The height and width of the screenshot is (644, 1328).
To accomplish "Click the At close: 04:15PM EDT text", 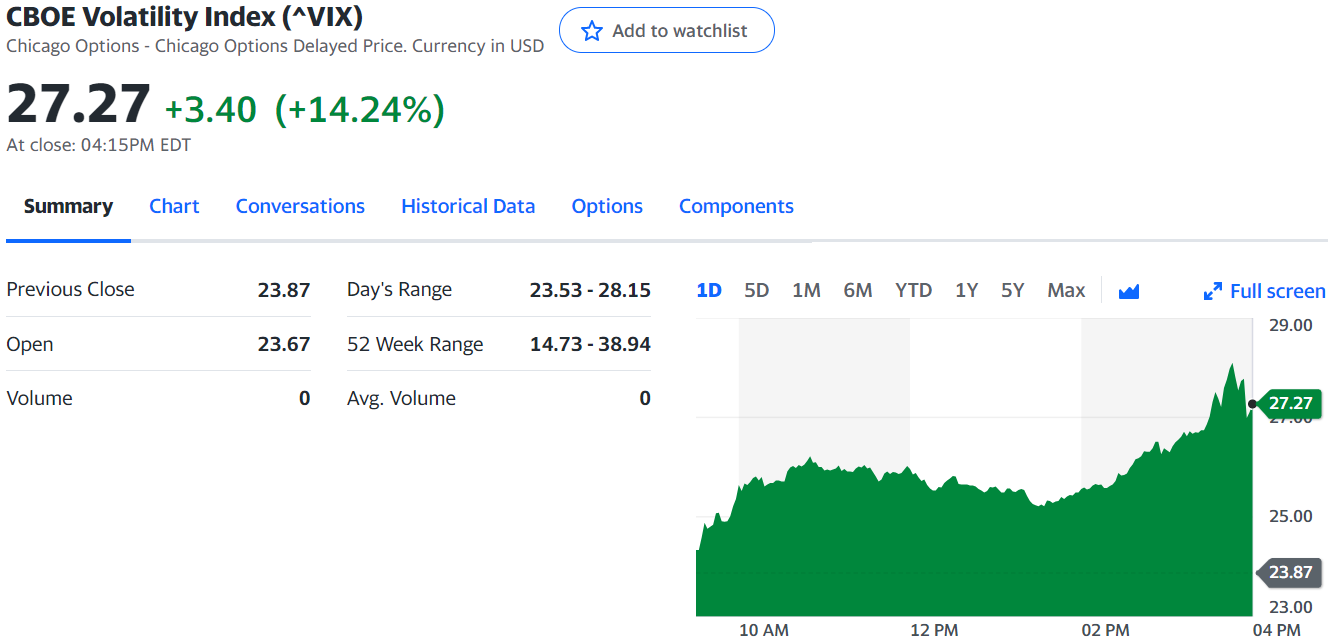I will [99, 145].
